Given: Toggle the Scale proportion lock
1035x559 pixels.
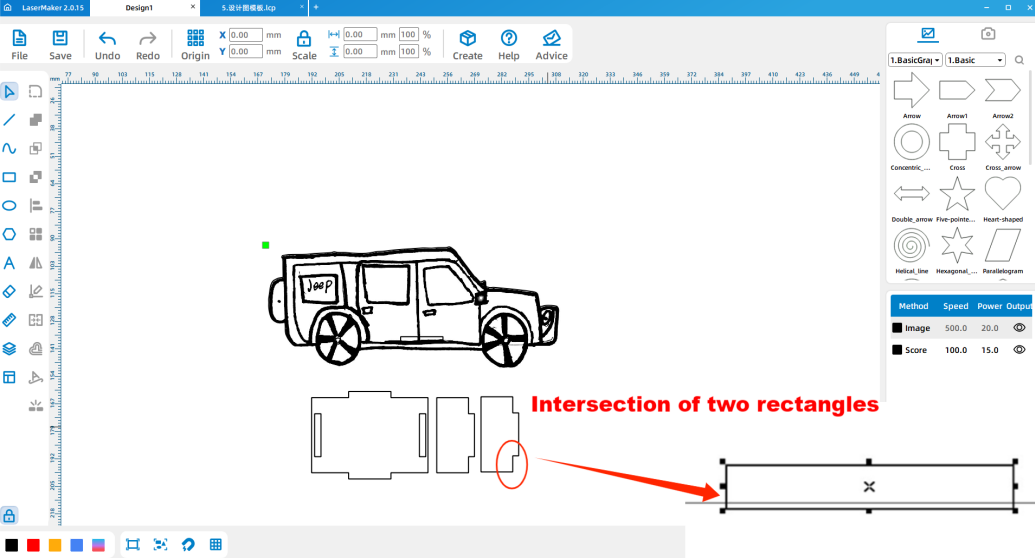Looking at the screenshot, I should pos(304,38).
